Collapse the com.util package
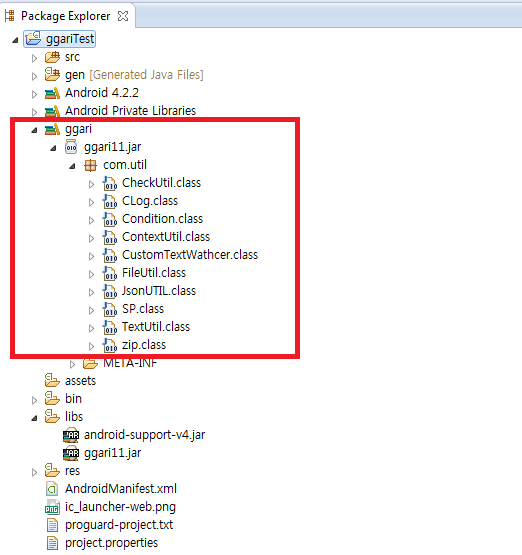 [x=73, y=166]
